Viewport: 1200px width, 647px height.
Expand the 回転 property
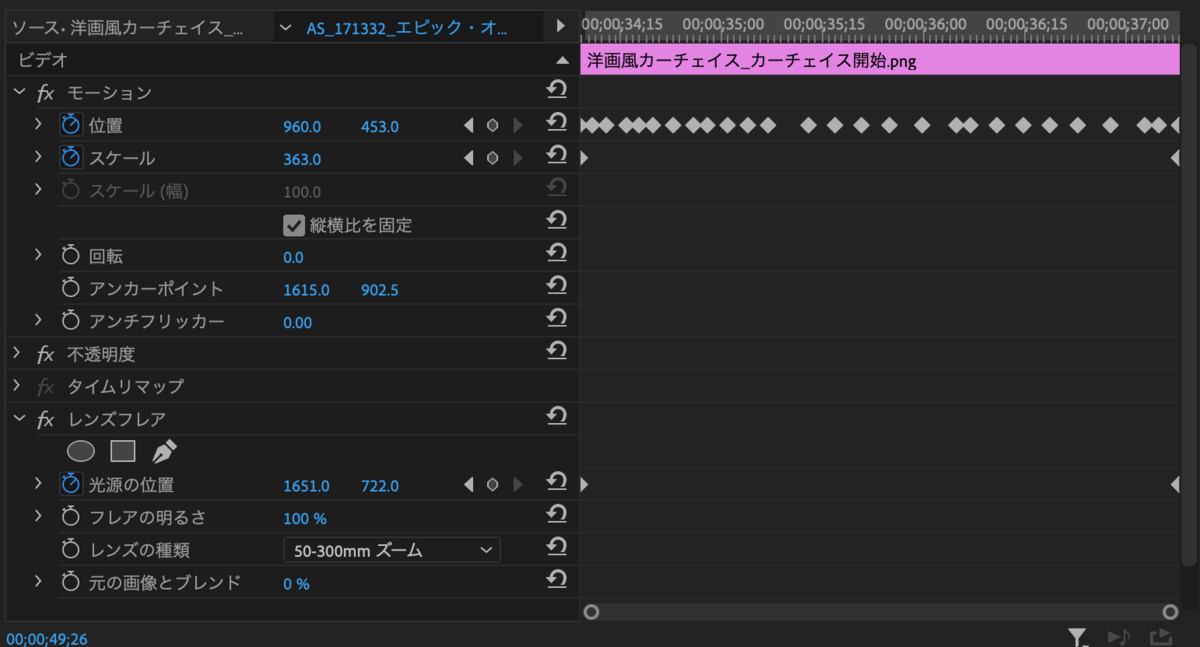click(x=38, y=255)
